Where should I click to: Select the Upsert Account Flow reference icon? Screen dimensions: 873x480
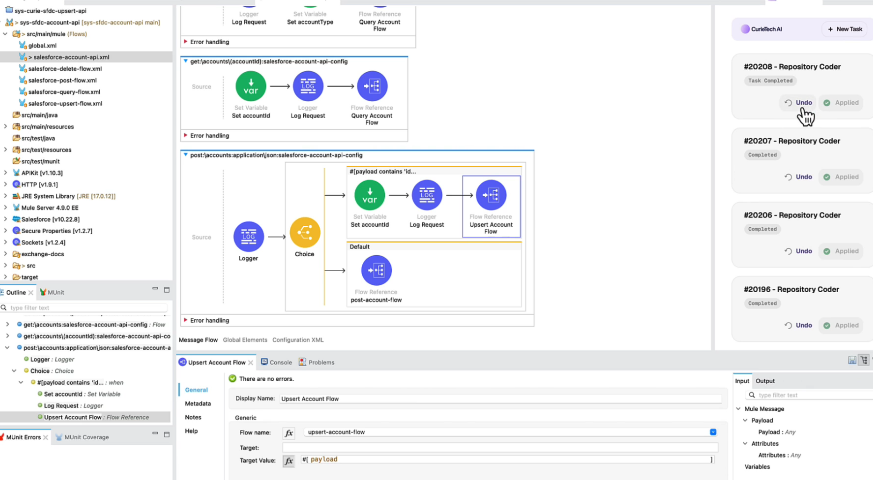click(491, 195)
